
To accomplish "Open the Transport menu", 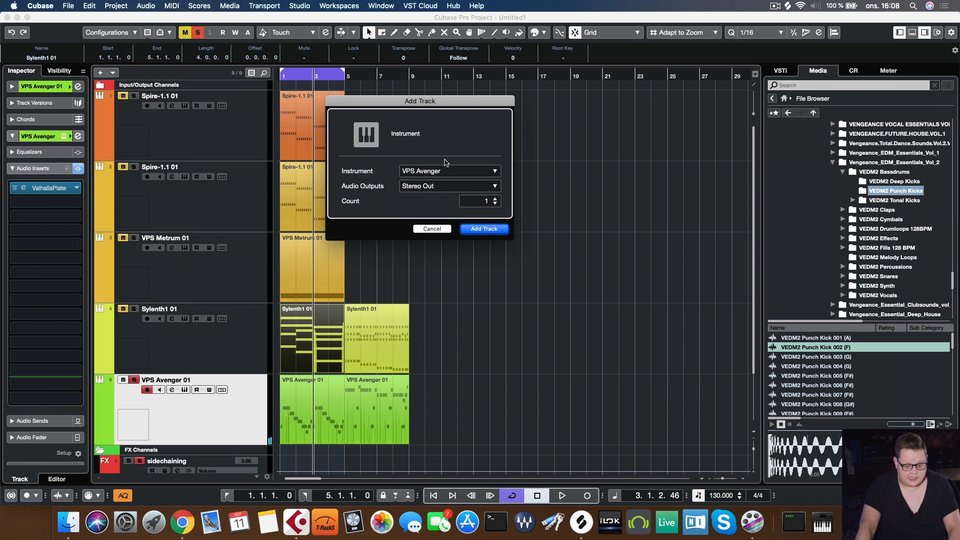I will 264,6.
